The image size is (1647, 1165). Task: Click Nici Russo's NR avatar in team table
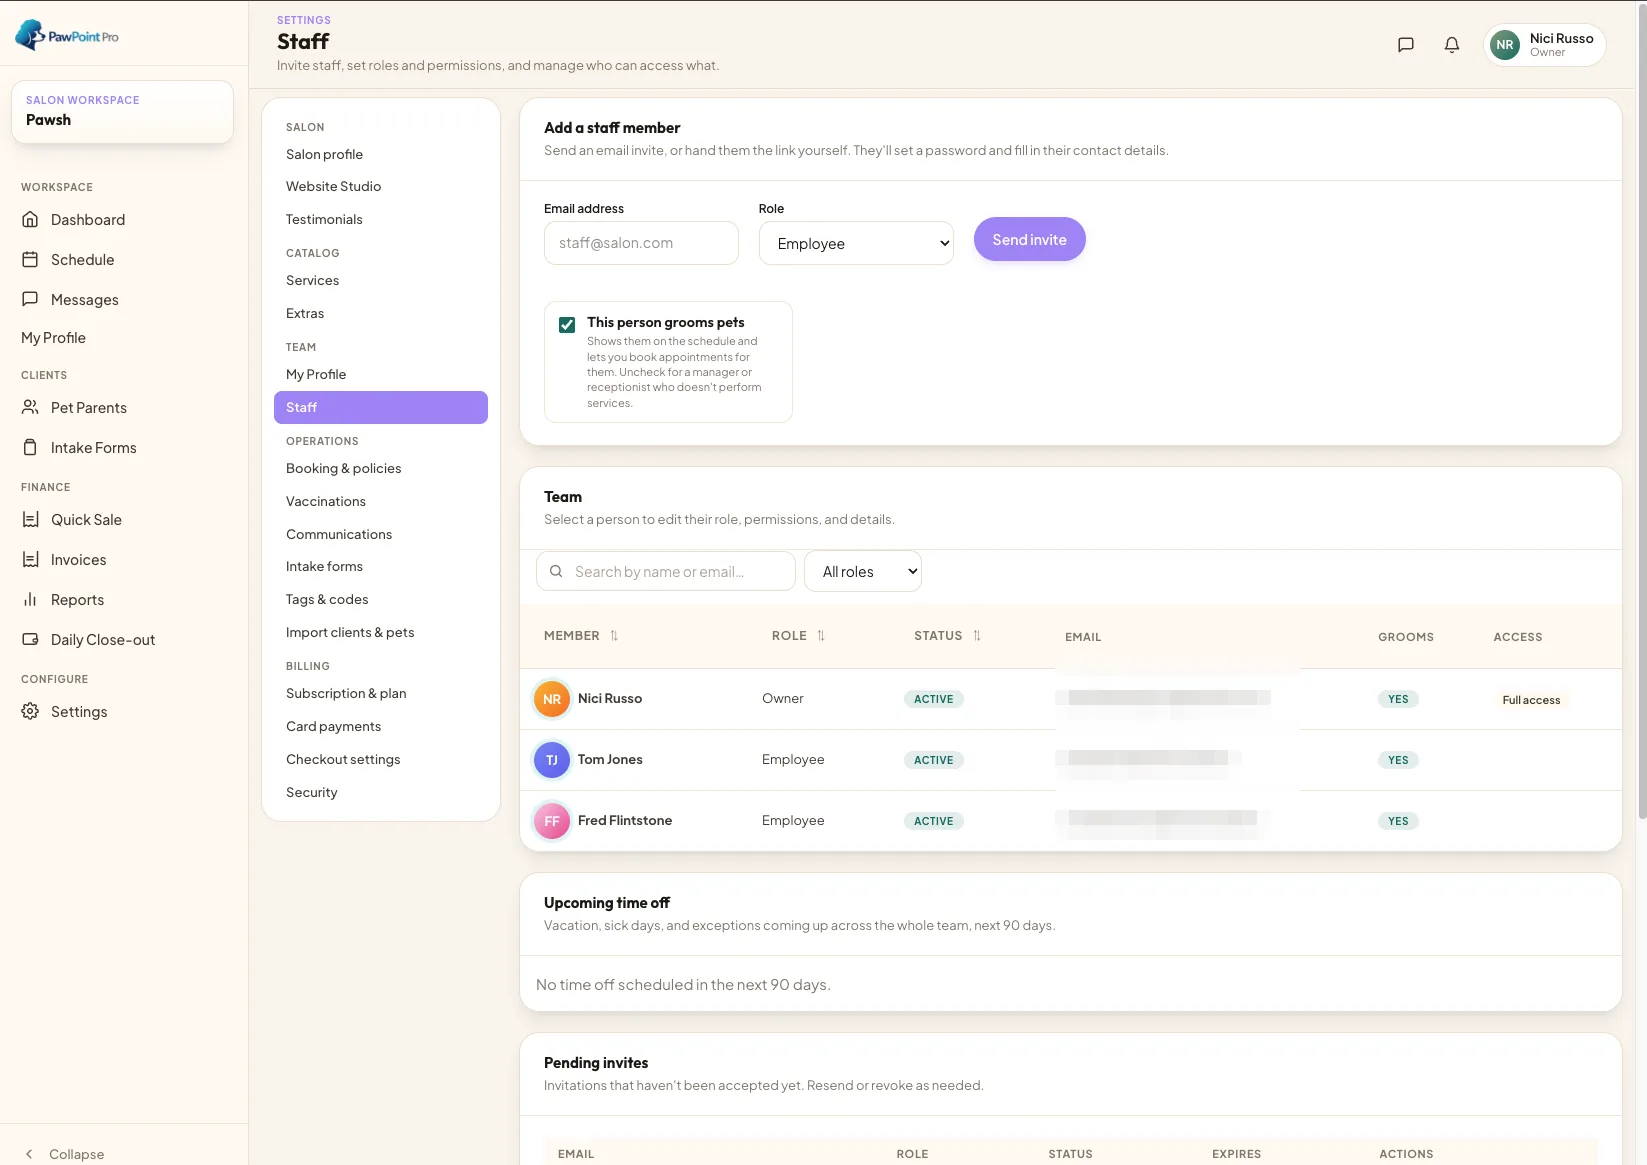point(552,699)
